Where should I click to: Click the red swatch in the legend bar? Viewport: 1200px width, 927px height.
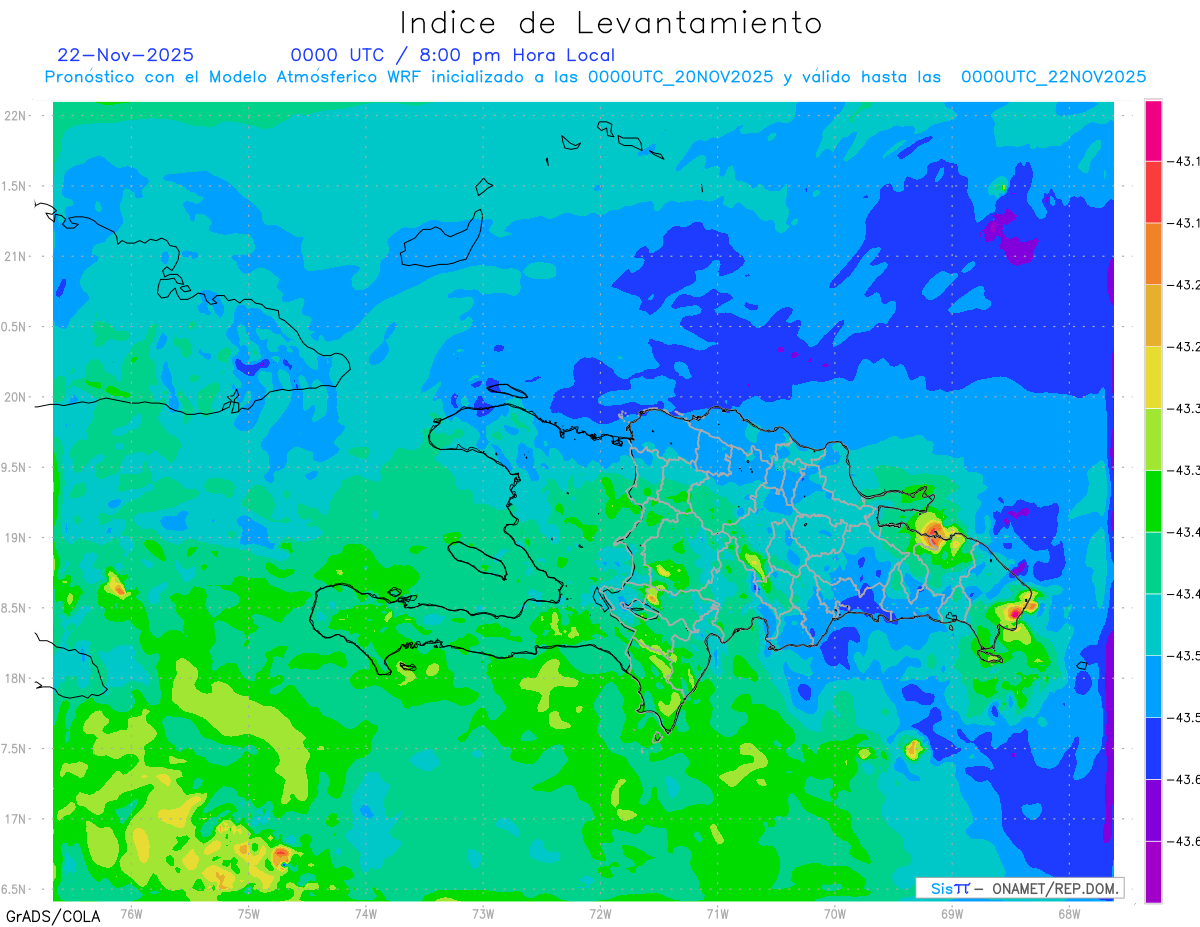[1153, 192]
